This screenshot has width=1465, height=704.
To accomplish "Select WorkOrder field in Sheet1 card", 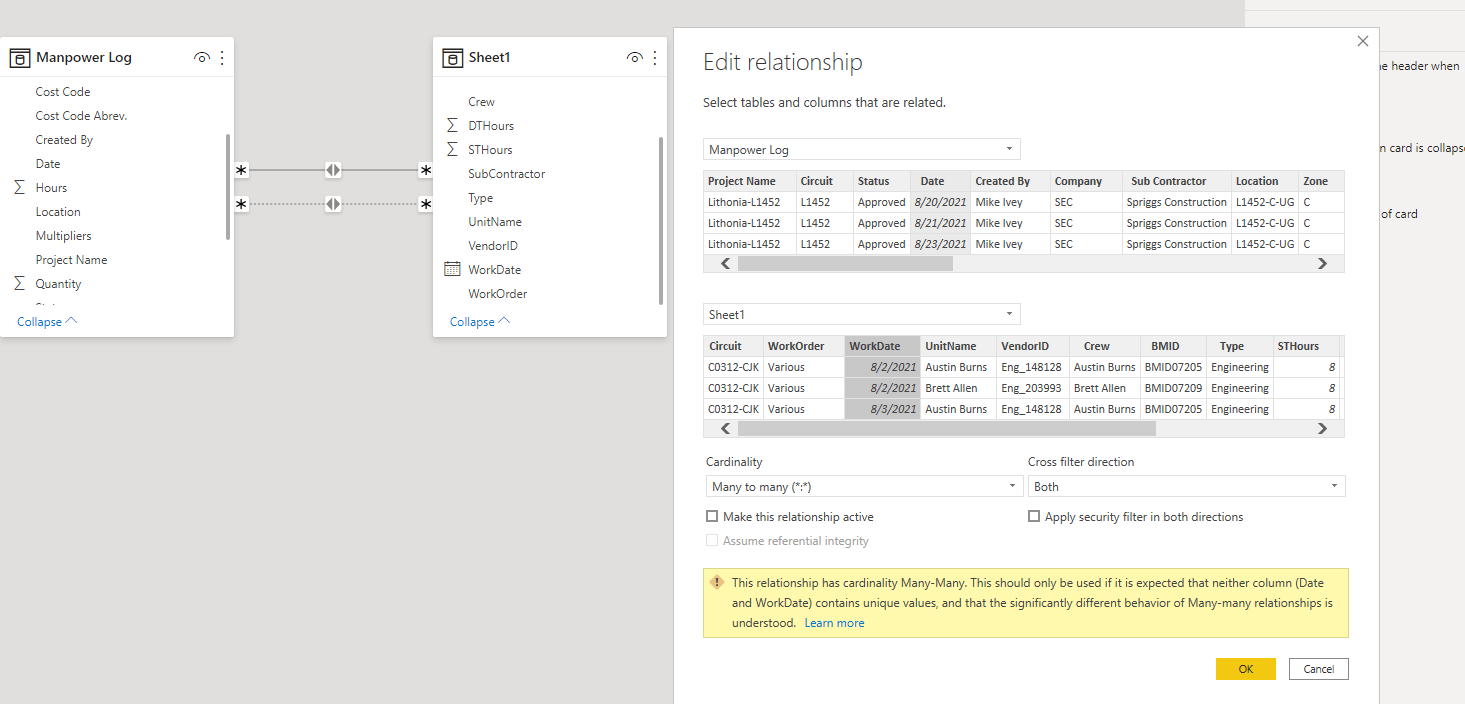I will coord(497,294).
